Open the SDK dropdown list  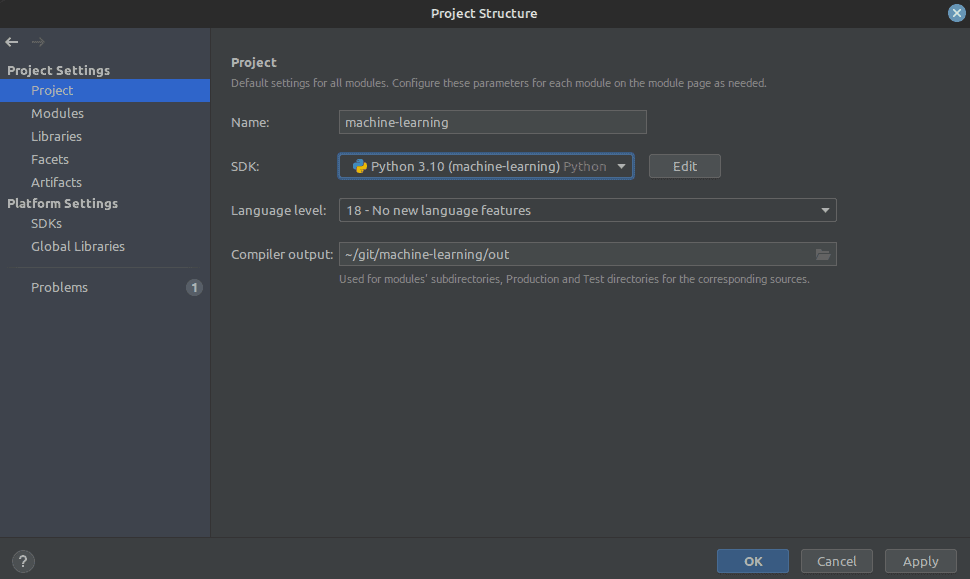(622, 166)
